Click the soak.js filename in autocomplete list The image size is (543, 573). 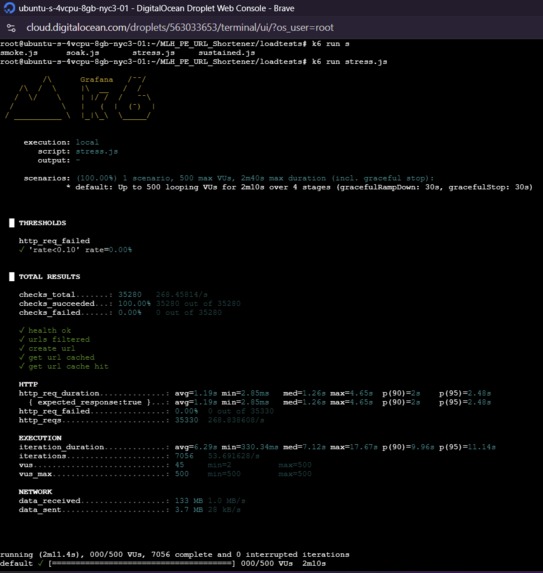(83, 53)
